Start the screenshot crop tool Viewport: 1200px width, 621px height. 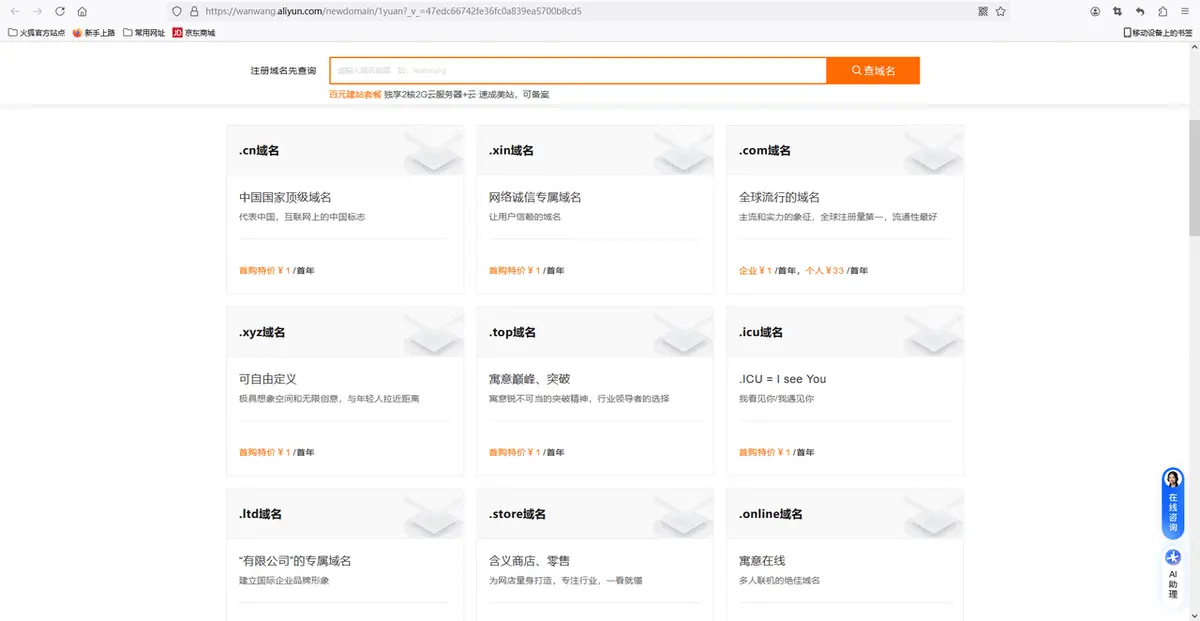1117,11
